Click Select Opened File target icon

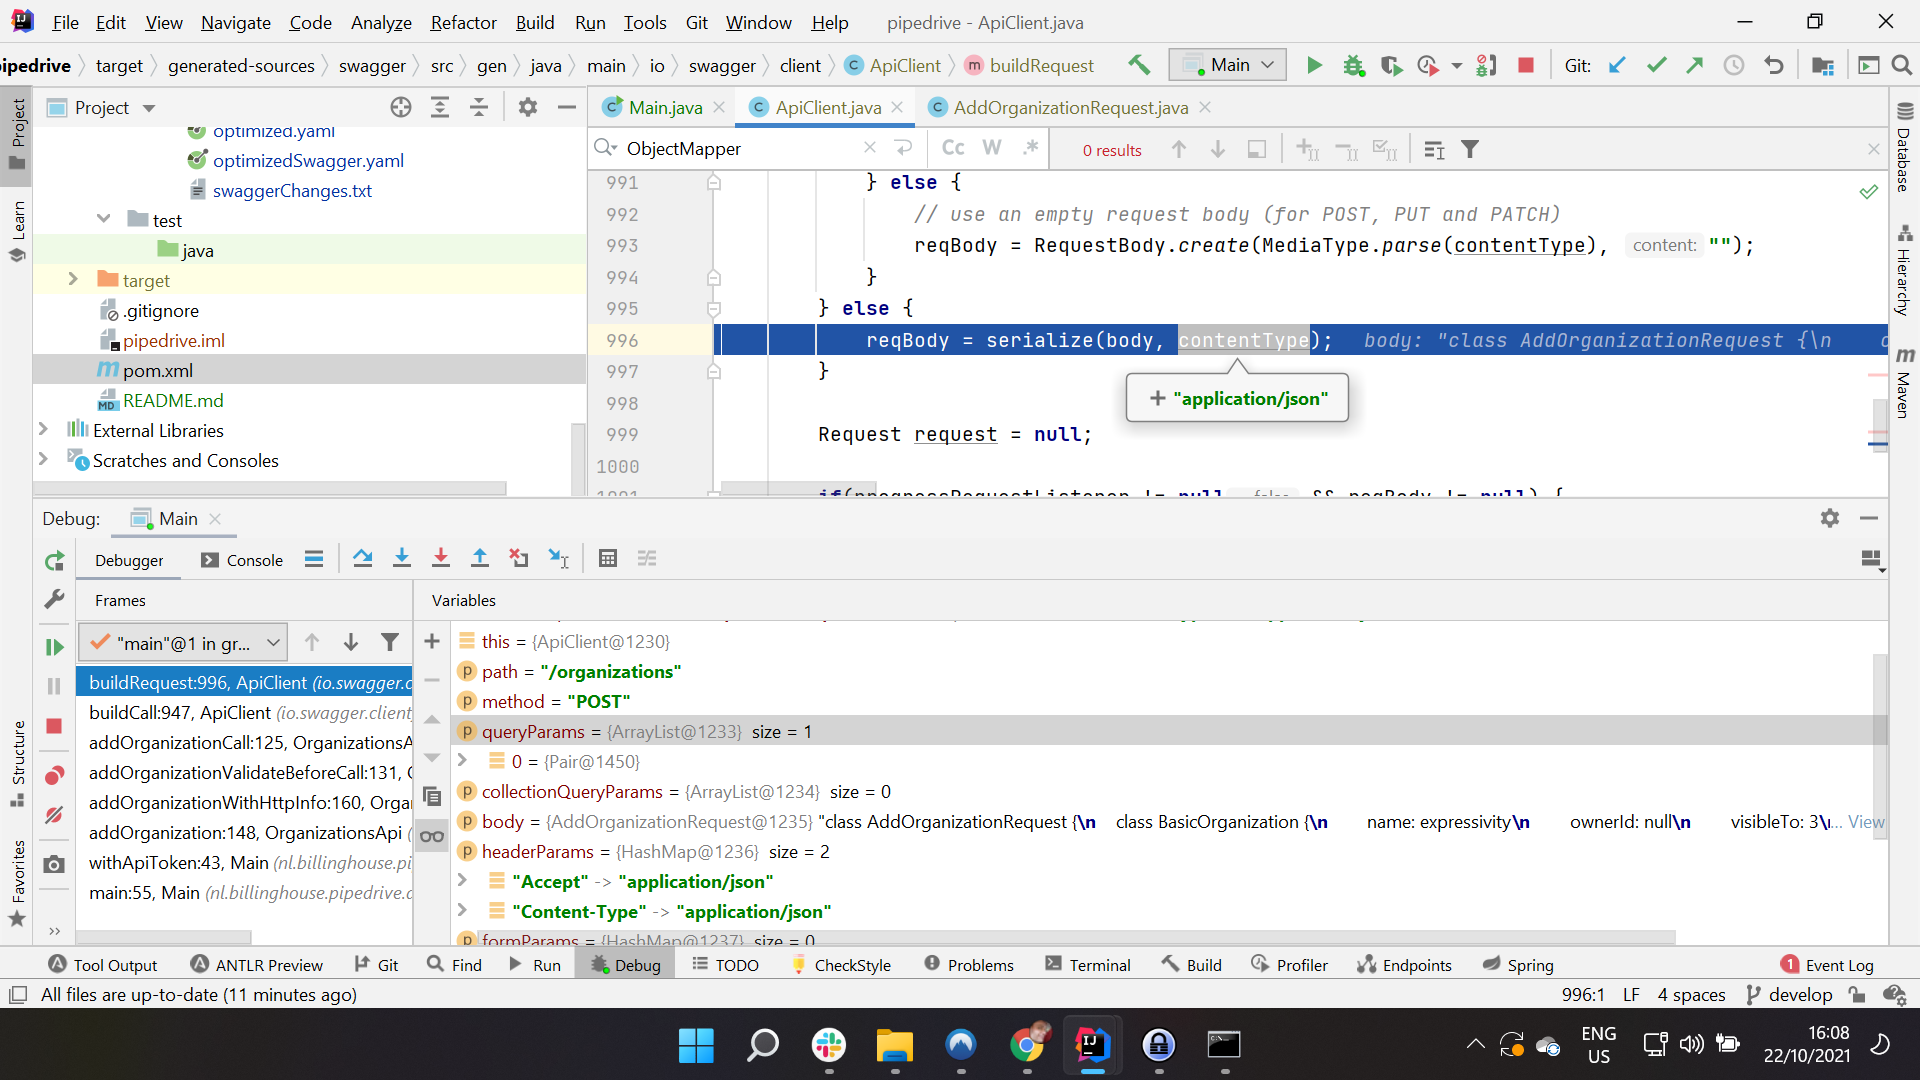(x=400, y=107)
